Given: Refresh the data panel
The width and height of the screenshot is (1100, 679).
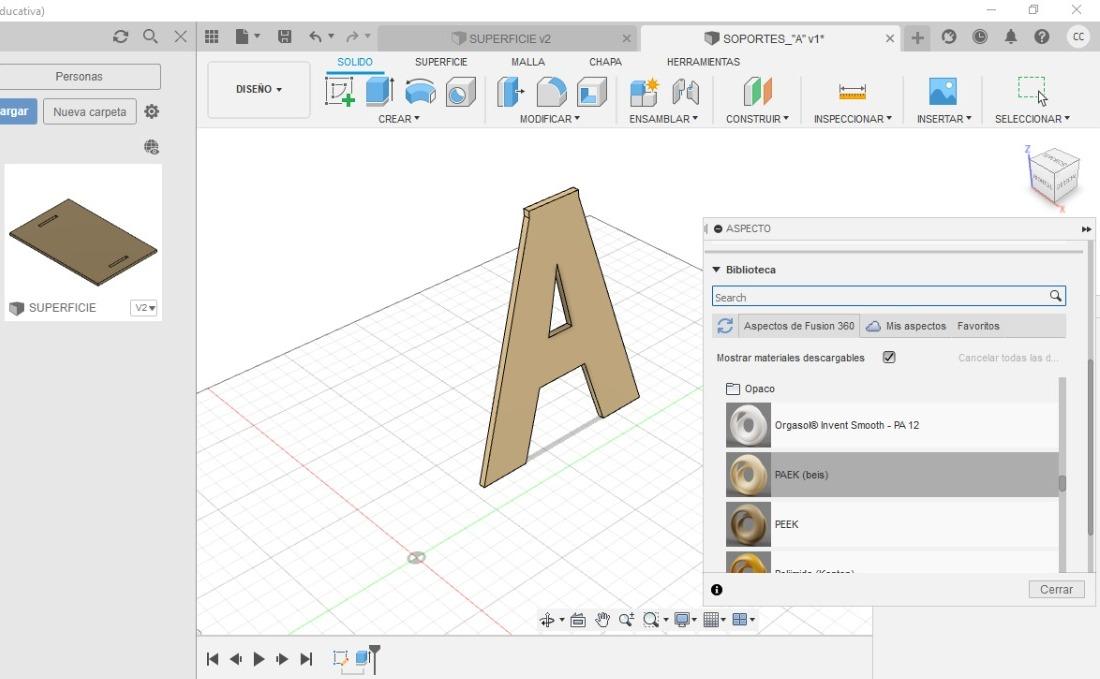Looking at the screenshot, I should tap(121, 36).
